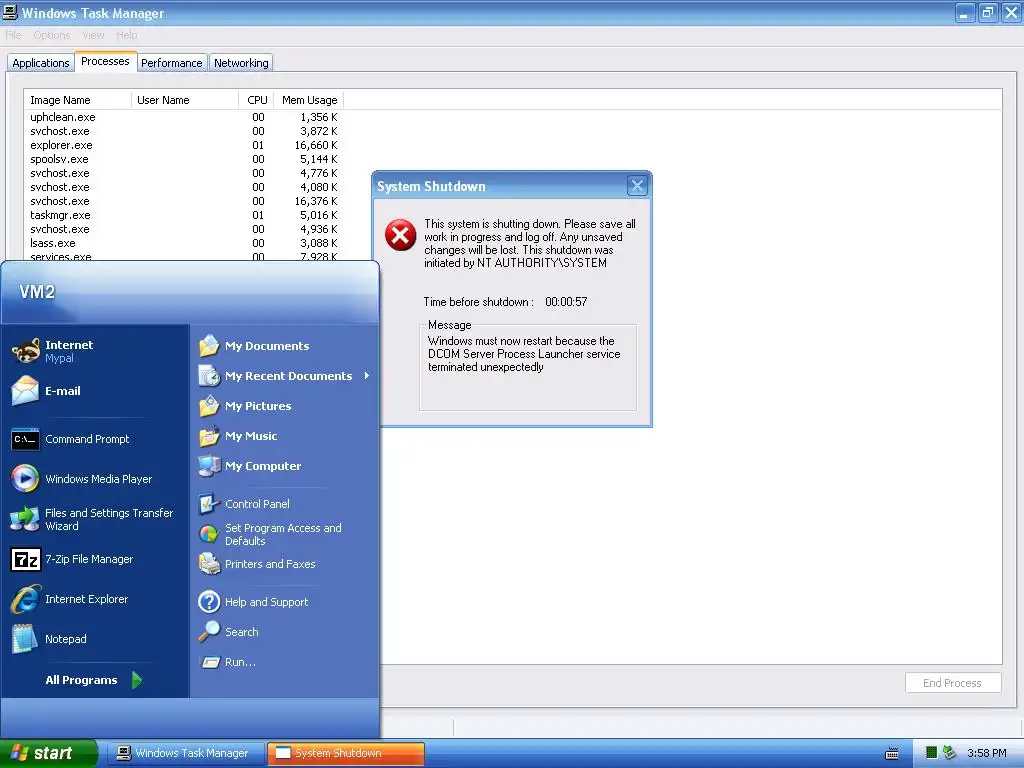
Task: Select the explorer.exe process
Action: pyautogui.click(x=184, y=145)
